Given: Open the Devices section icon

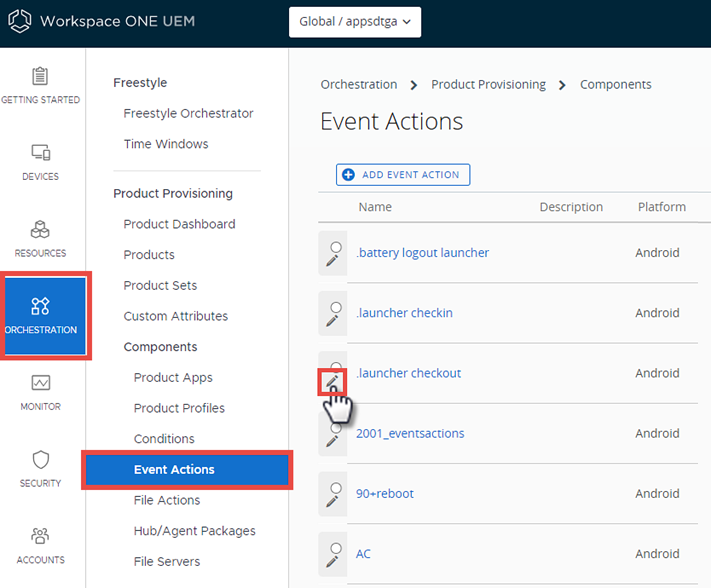Looking at the screenshot, I should [x=40, y=152].
